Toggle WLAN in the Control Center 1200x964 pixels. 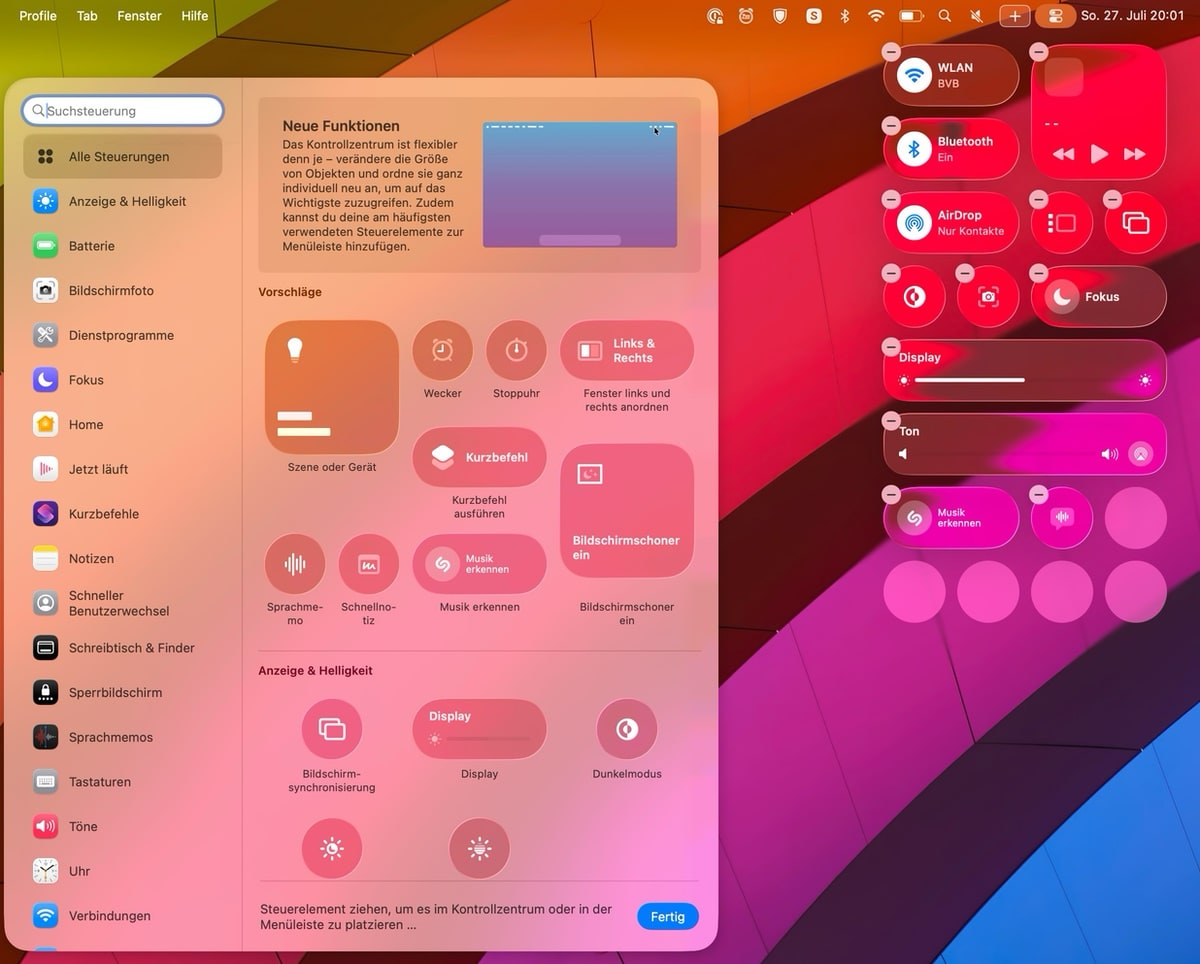[914, 75]
